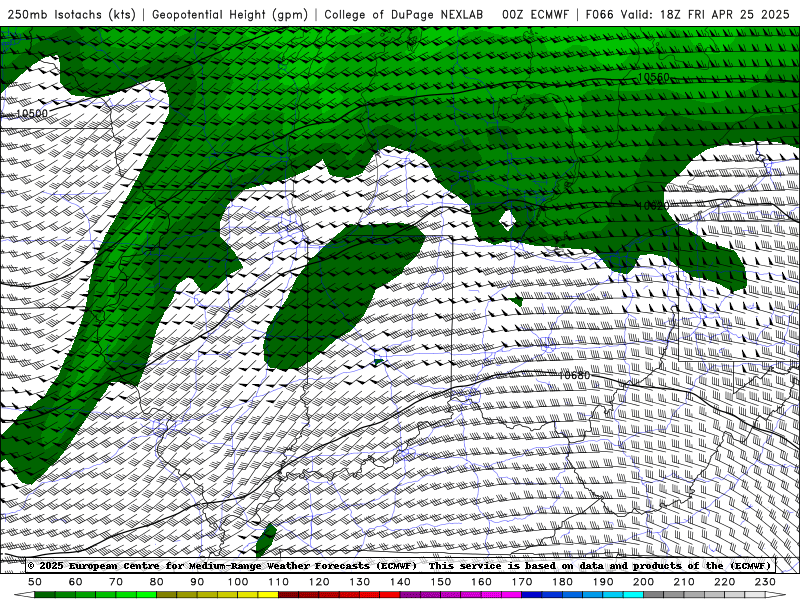800x600 pixels.
Task: Click the 220 value on the color scale
Action: pyautogui.click(x=724, y=582)
